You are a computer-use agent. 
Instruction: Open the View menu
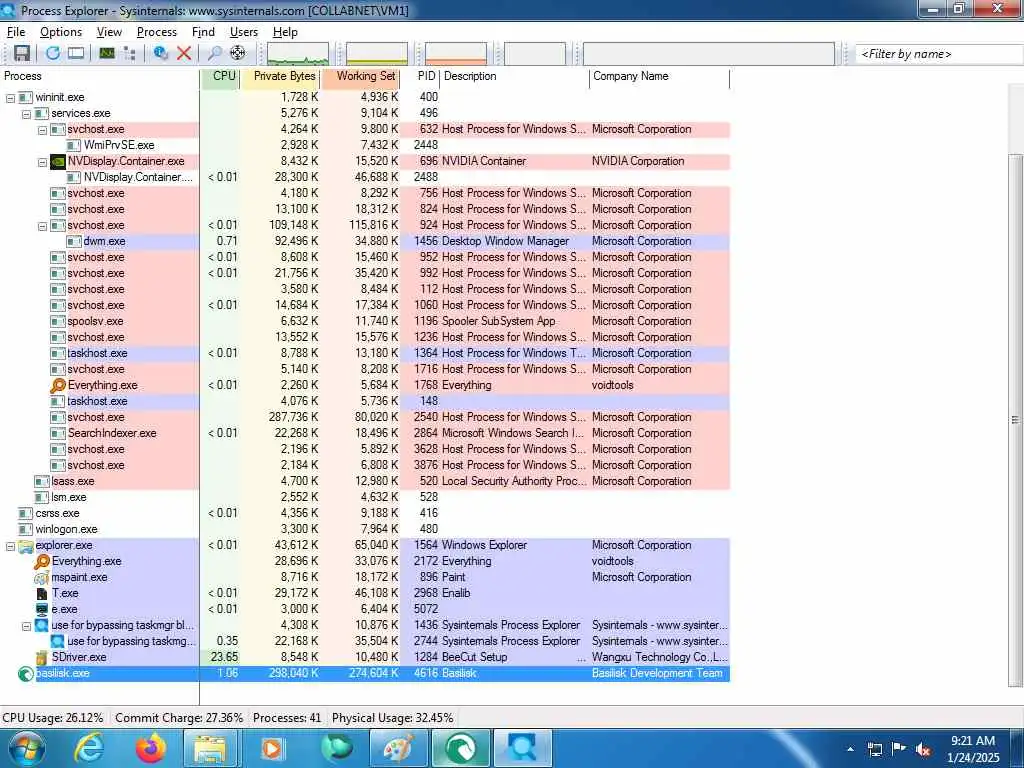point(109,32)
